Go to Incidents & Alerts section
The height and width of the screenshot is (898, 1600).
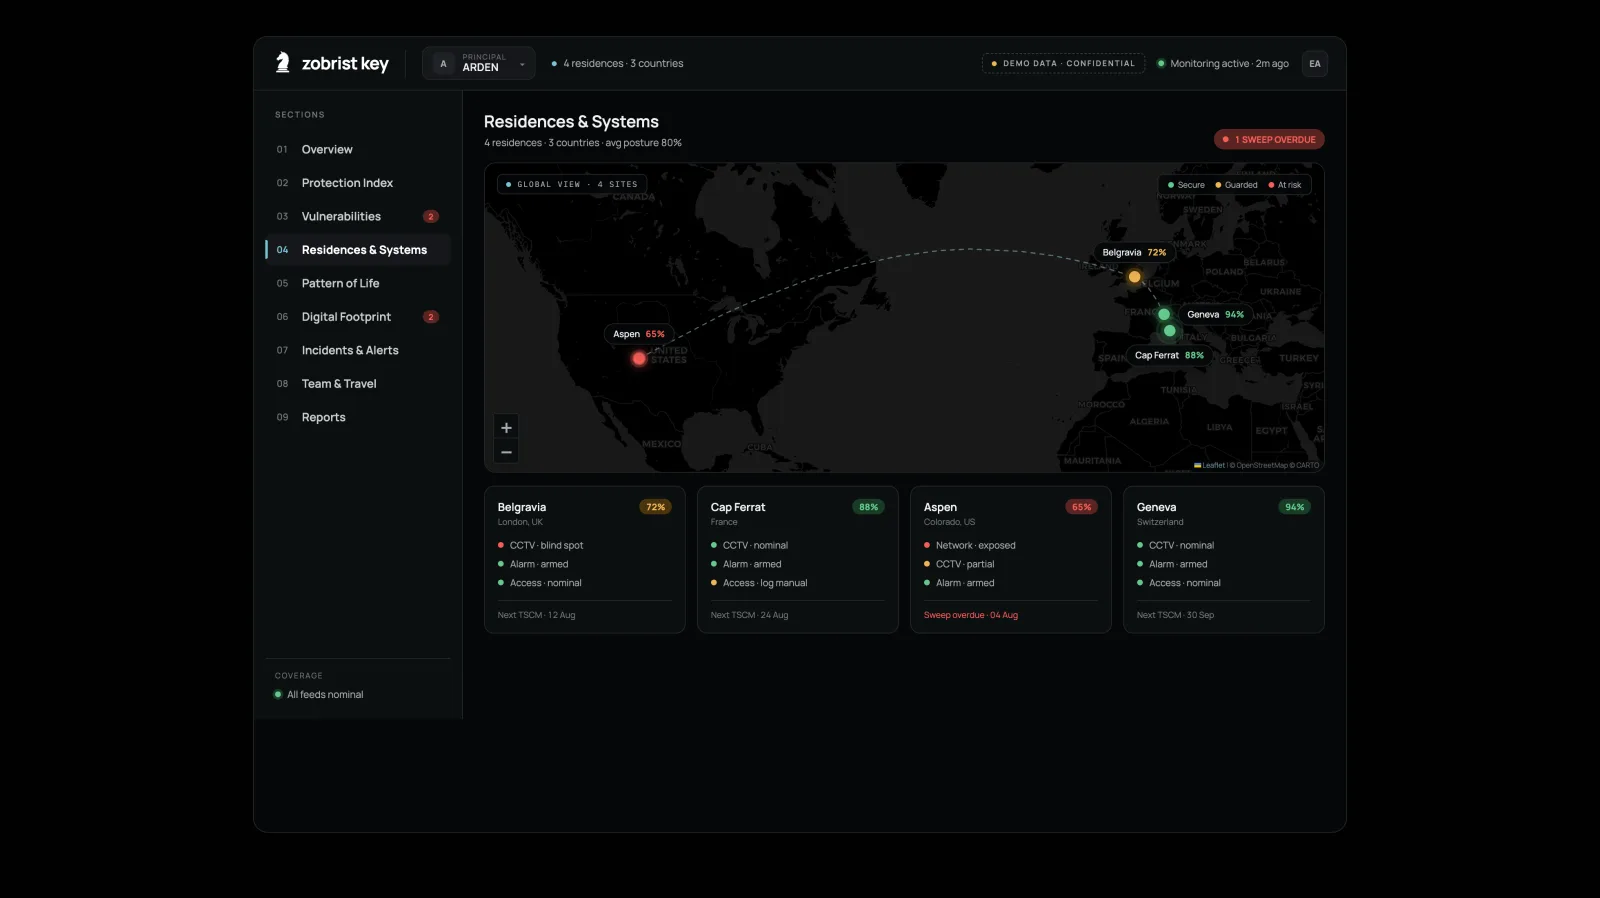click(358, 351)
